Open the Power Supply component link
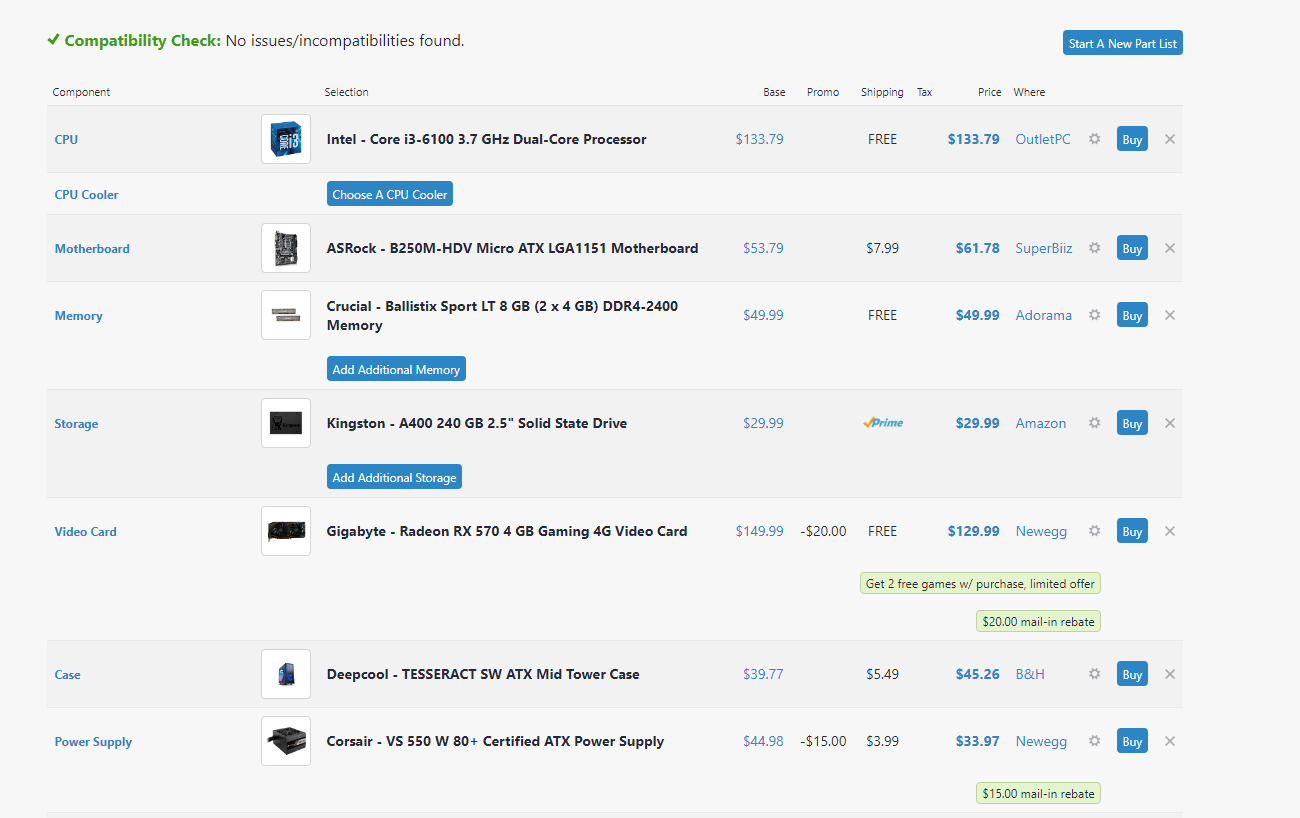 [93, 742]
